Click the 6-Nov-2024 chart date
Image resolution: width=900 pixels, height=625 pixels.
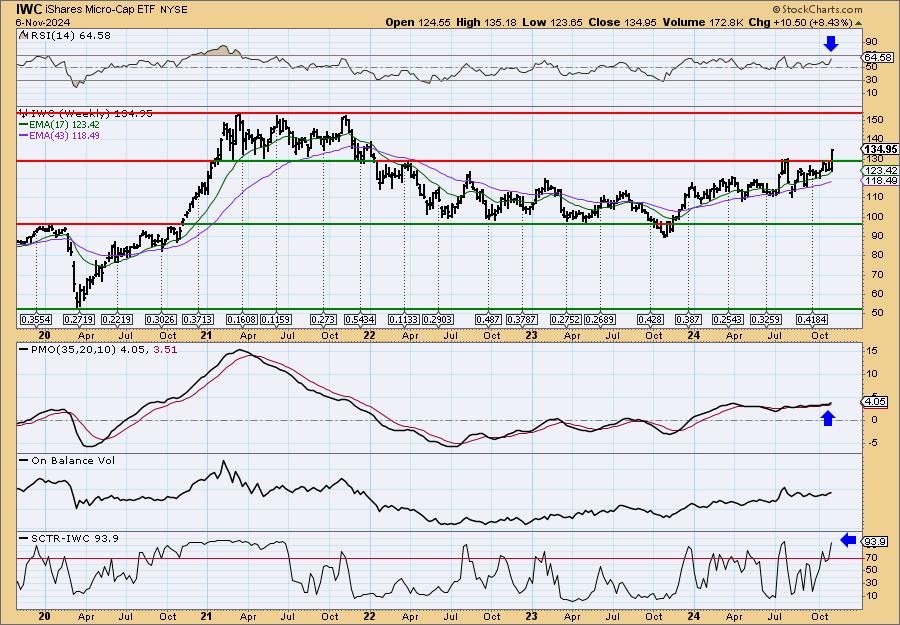(43, 22)
